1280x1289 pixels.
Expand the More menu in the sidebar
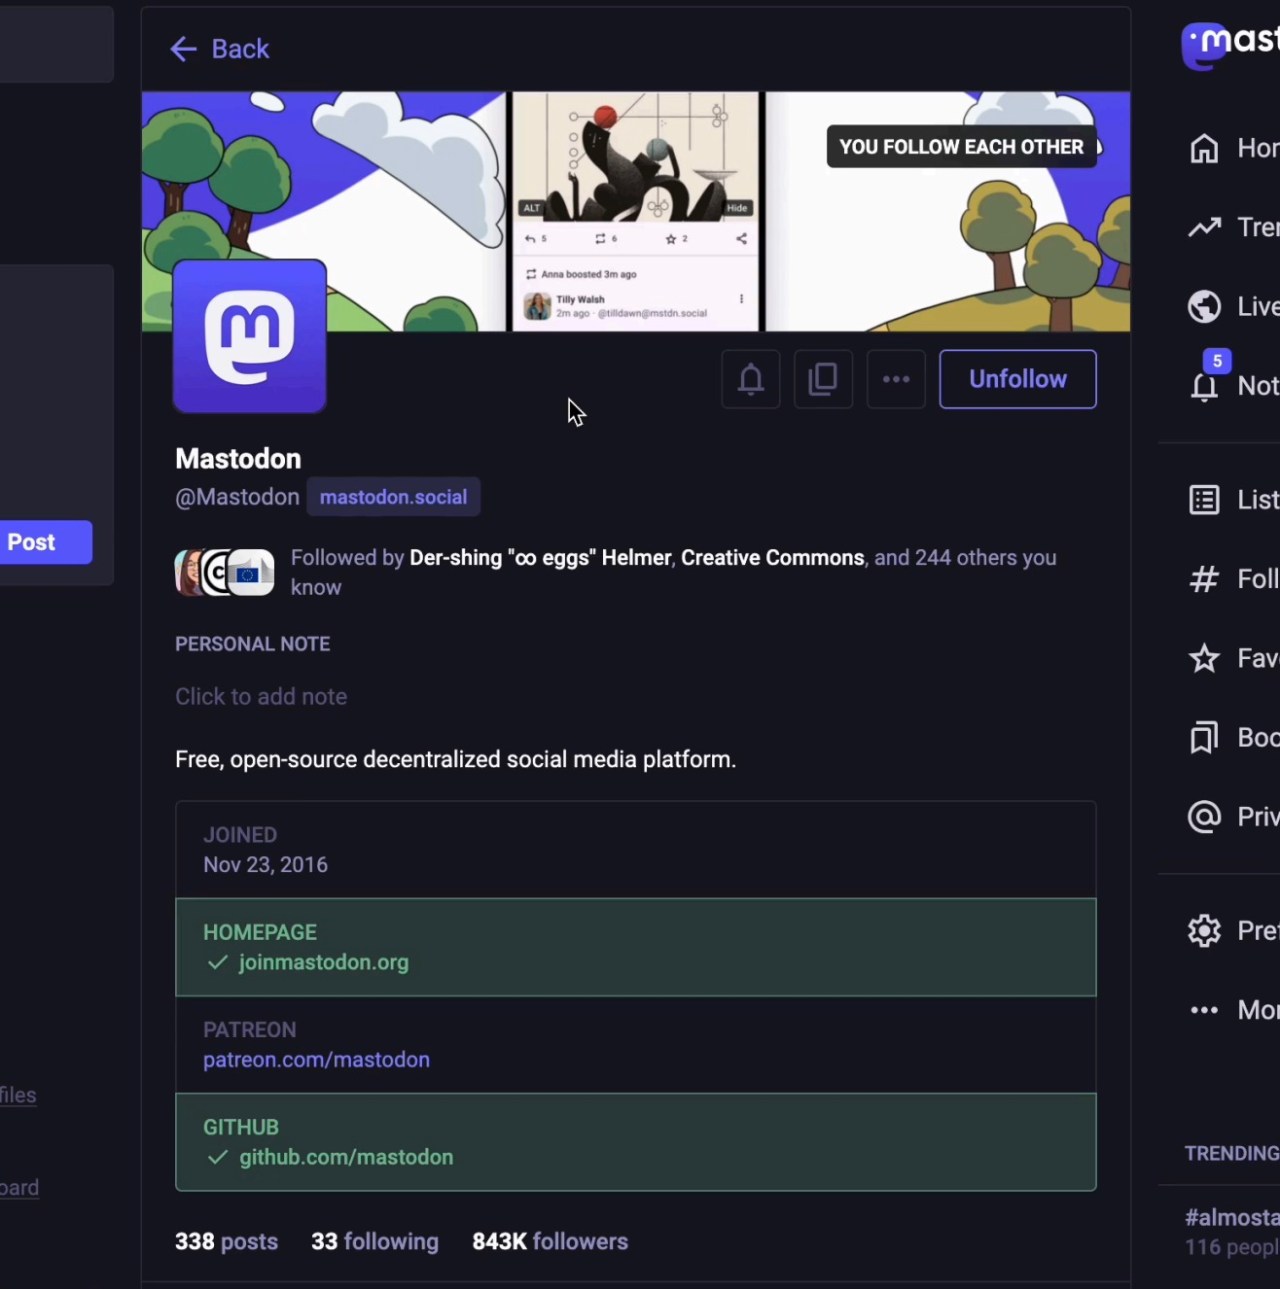(1204, 1010)
